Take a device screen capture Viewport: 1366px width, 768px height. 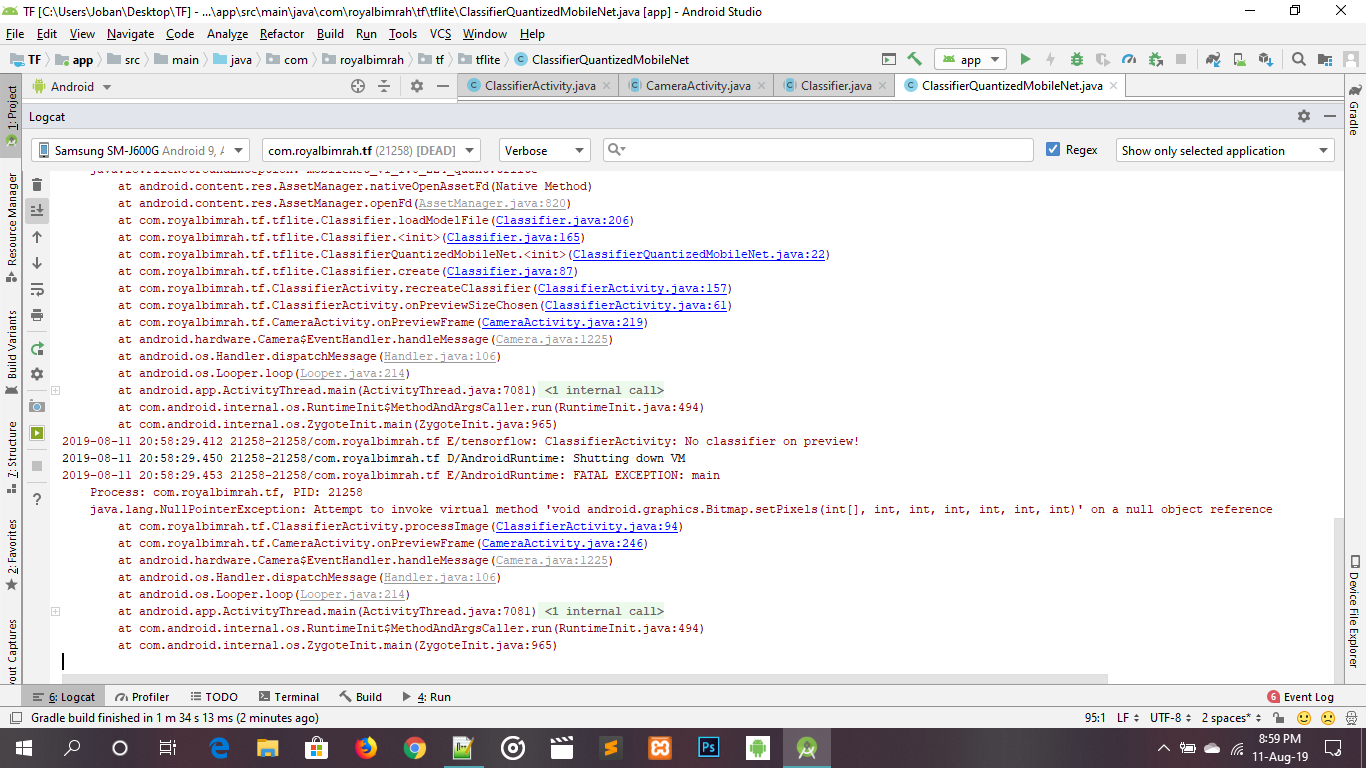tap(37, 406)
